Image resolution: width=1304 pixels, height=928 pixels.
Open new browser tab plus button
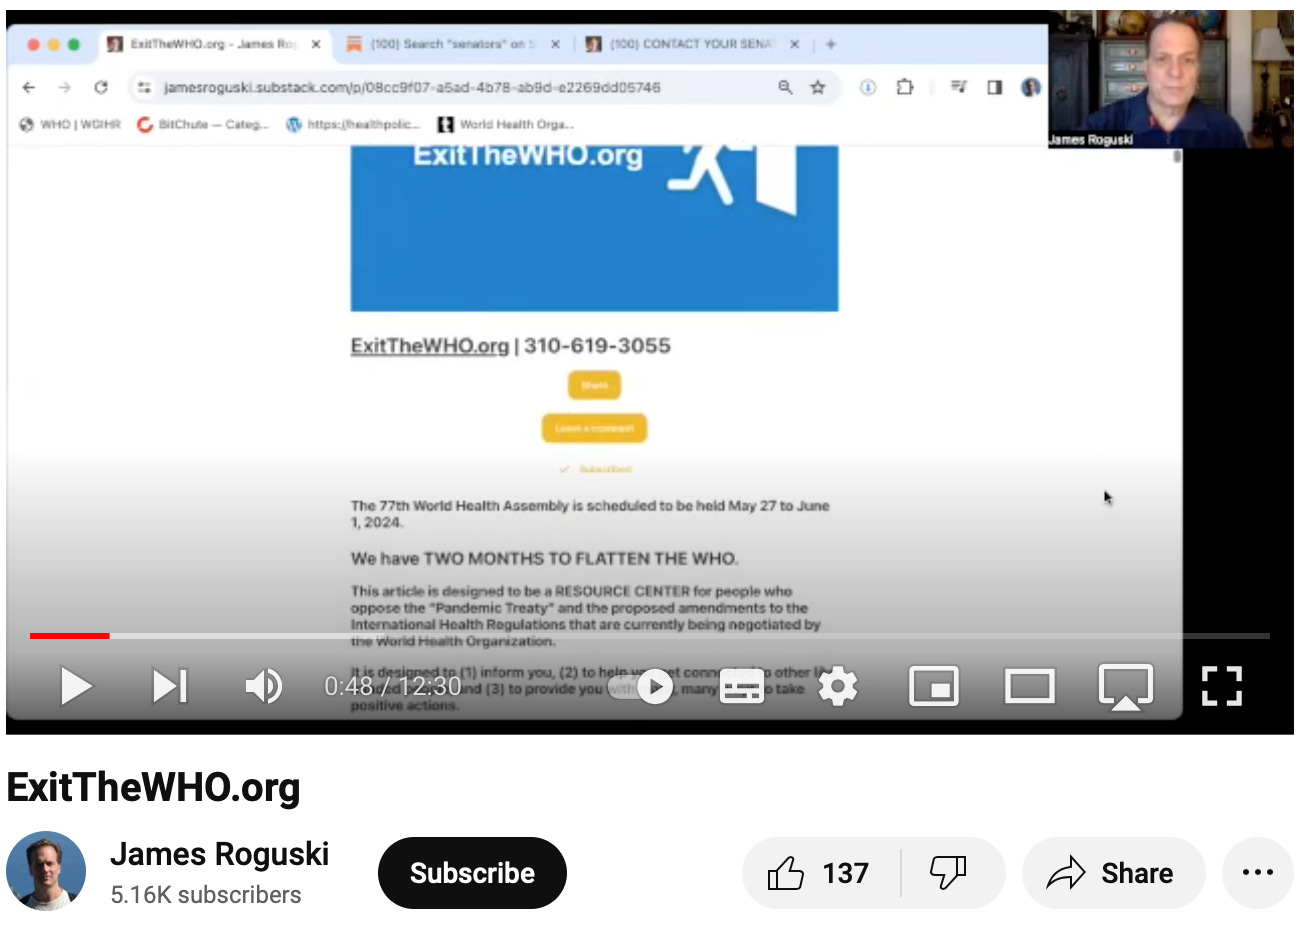point(831,44)
